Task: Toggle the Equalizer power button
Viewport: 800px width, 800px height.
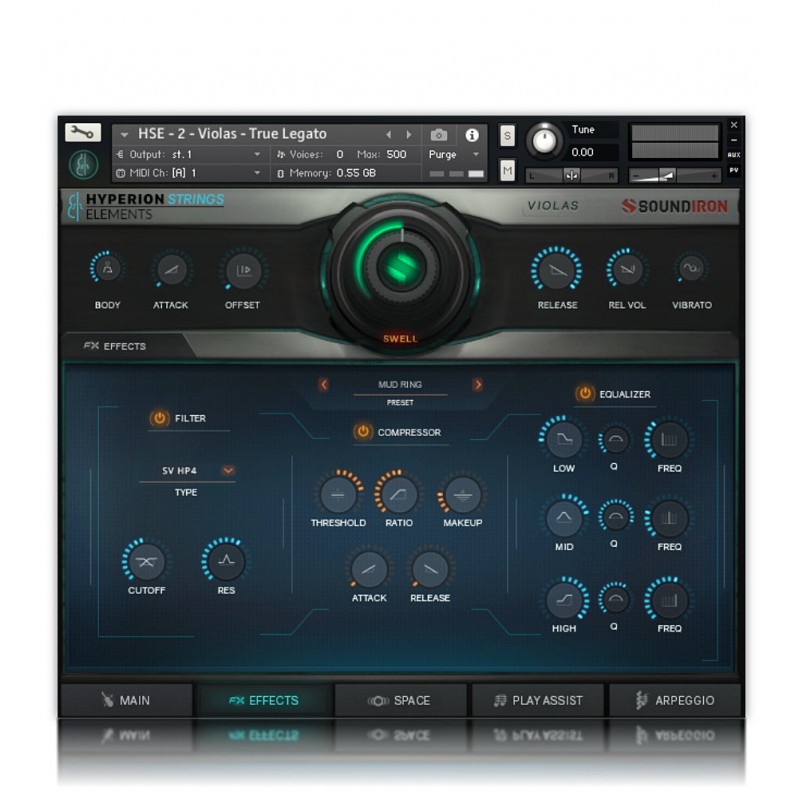Action: tap(584, 394)
